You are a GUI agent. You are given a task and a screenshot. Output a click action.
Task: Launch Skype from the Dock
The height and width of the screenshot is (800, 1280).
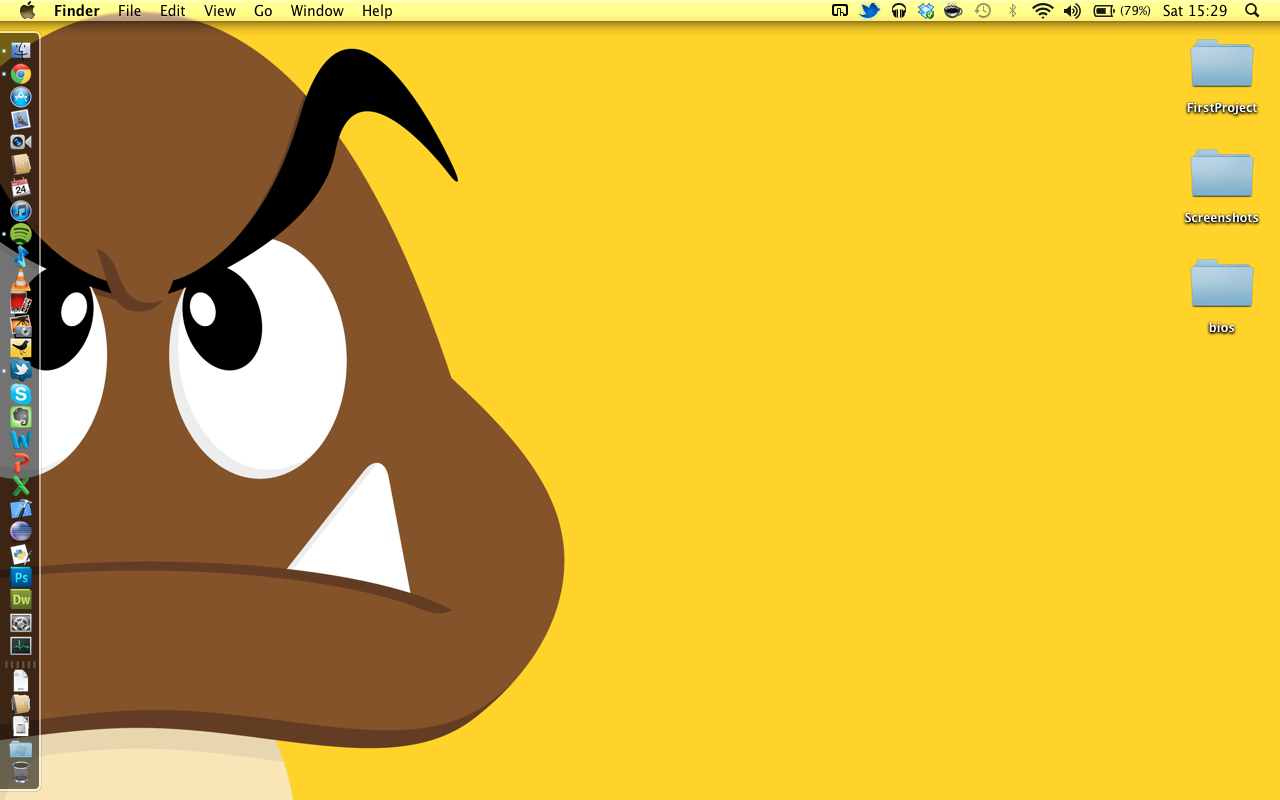click(21, 394)
